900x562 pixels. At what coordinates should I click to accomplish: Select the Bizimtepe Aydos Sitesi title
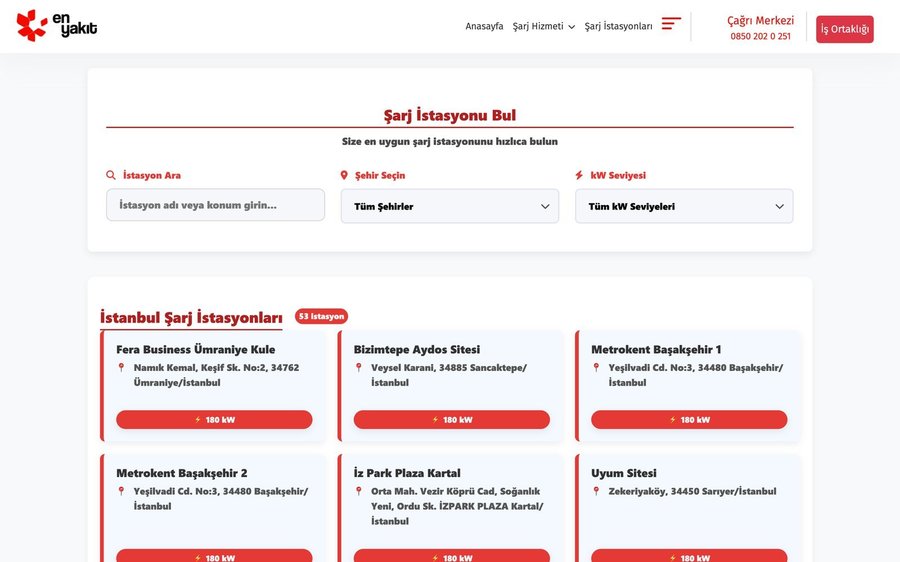coord(417,350)
